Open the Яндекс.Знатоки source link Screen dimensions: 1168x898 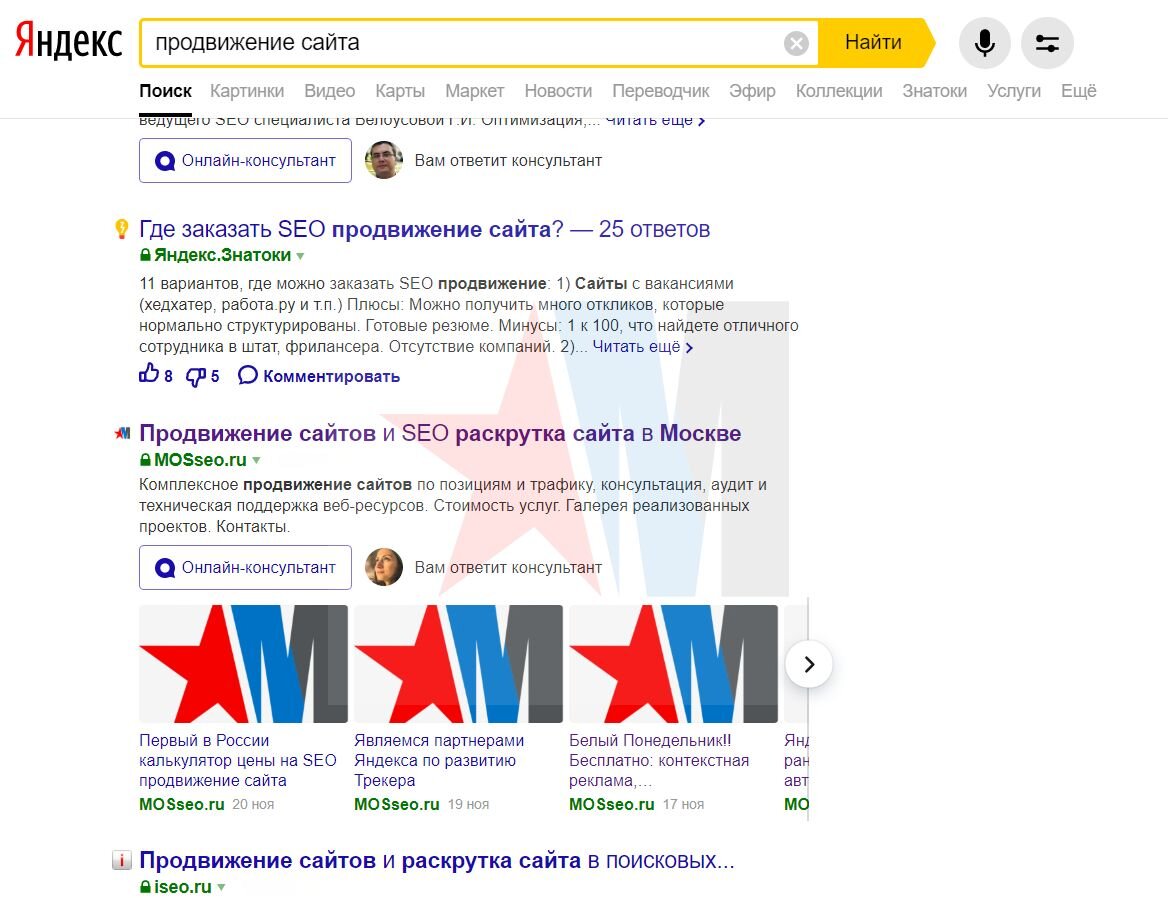pos(222,255)
